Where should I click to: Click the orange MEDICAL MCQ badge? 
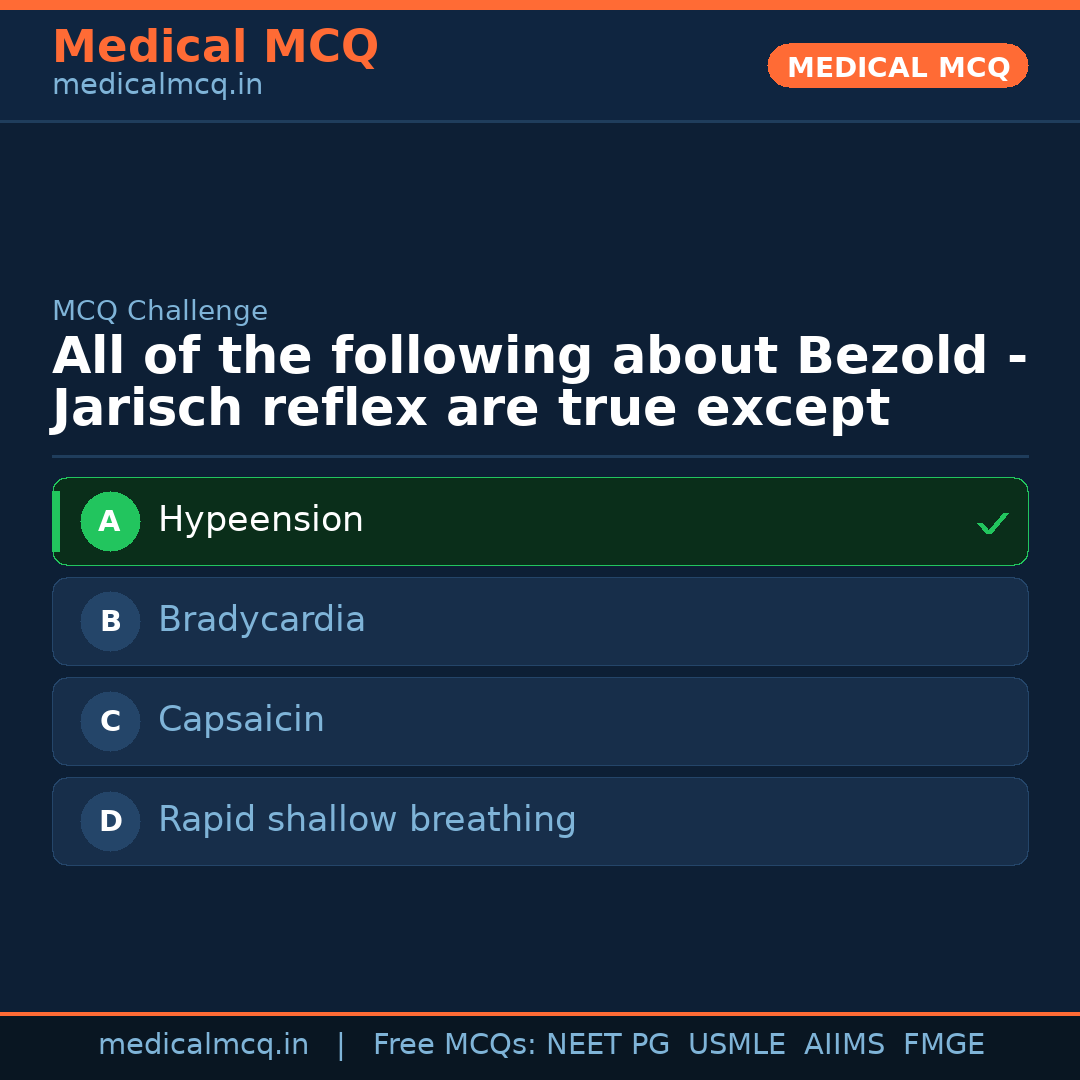click(897, 67)
